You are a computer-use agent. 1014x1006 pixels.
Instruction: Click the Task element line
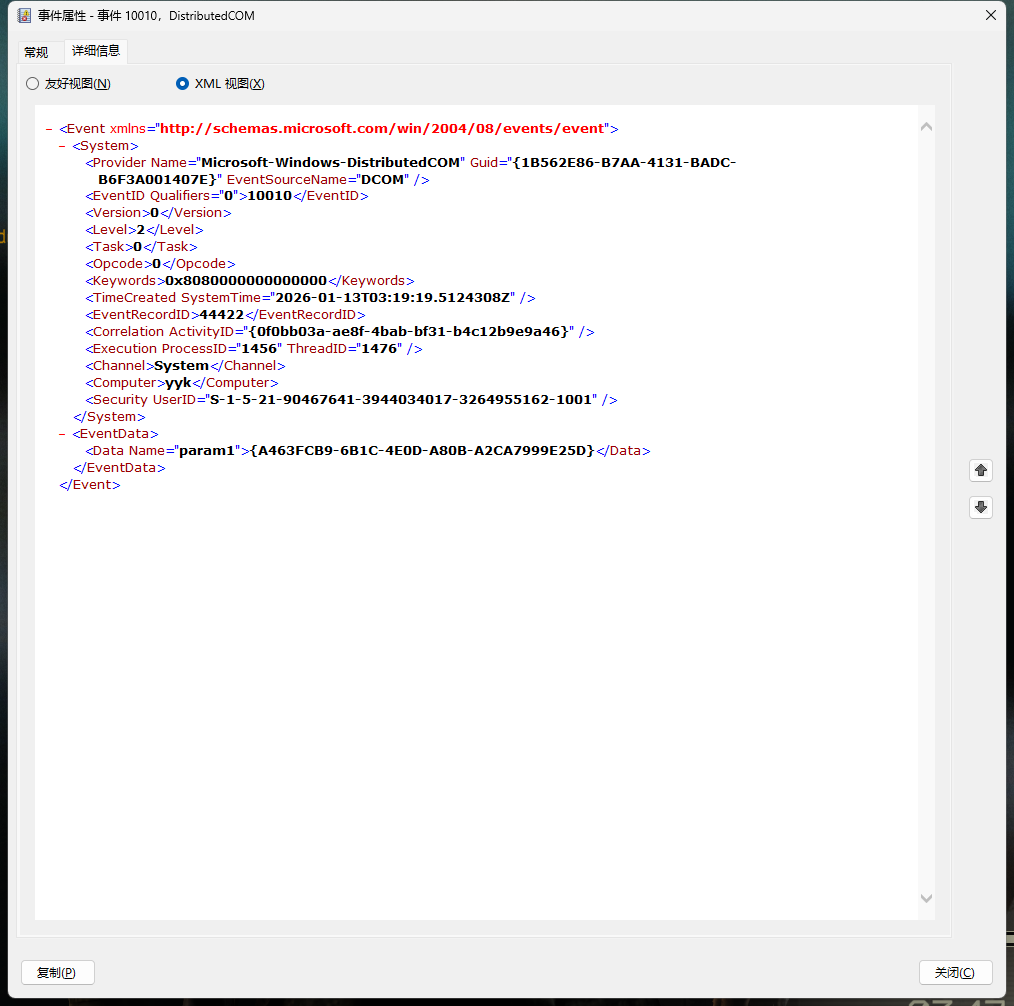(142, 246)
